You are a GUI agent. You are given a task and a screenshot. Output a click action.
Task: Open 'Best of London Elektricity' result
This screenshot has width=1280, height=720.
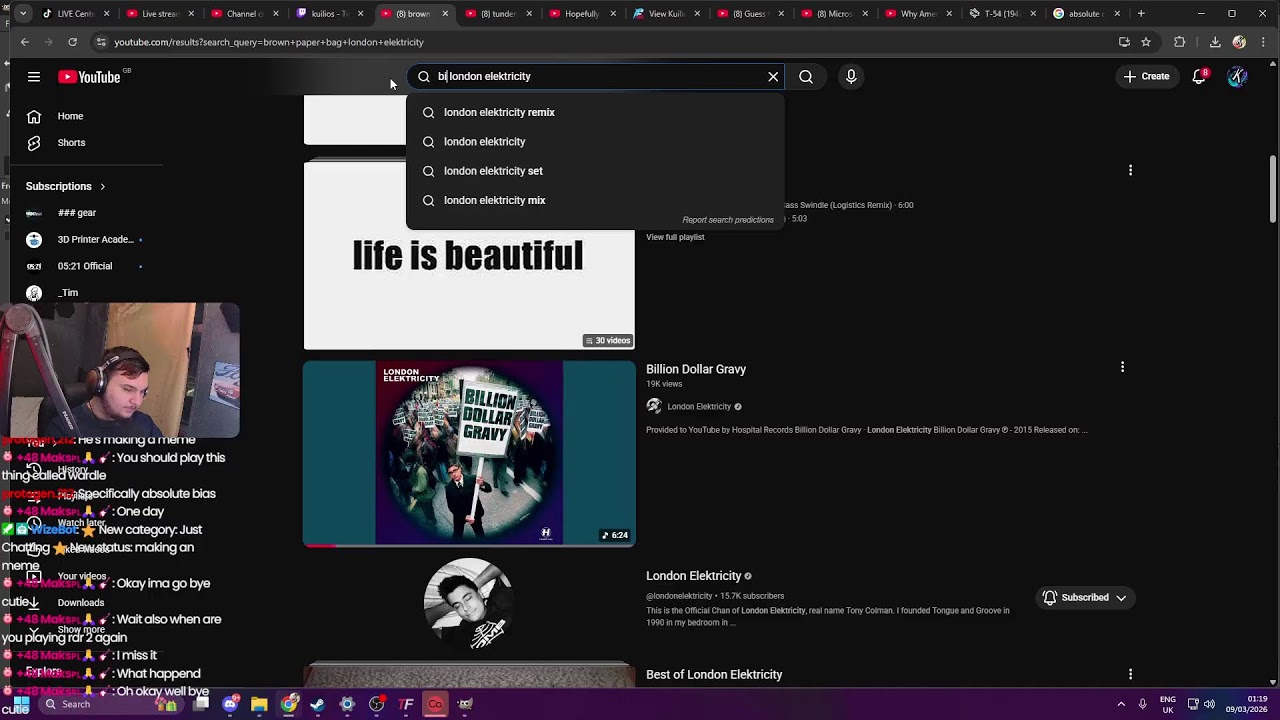(714, 675)
